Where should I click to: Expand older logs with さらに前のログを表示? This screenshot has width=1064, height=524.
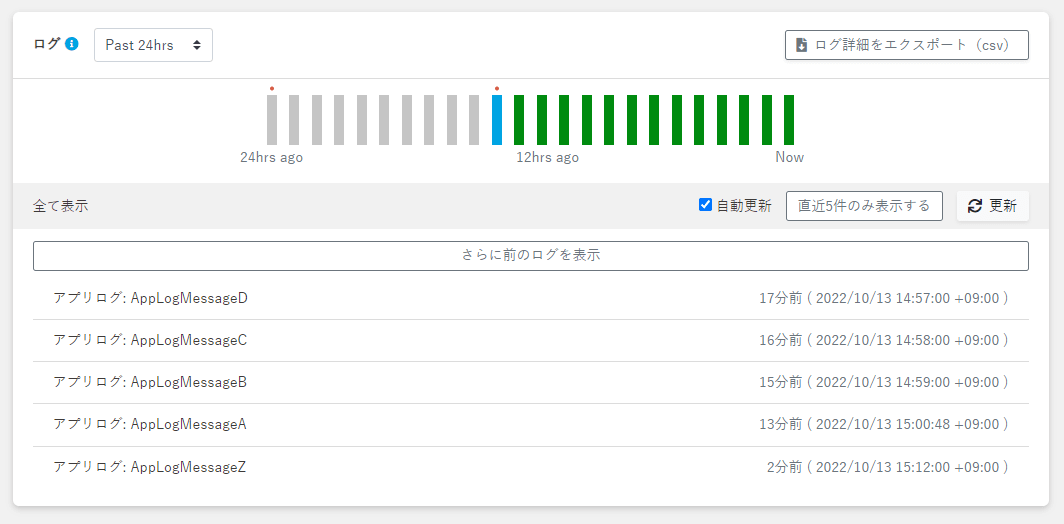coord(530,255)
